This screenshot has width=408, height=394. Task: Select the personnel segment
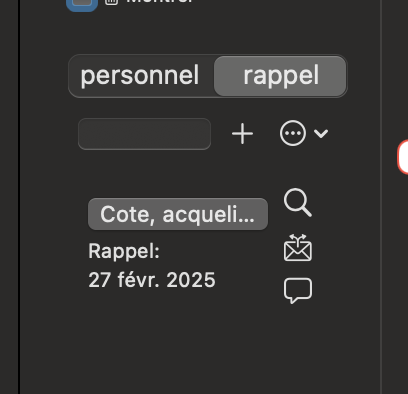pos(140,76)
